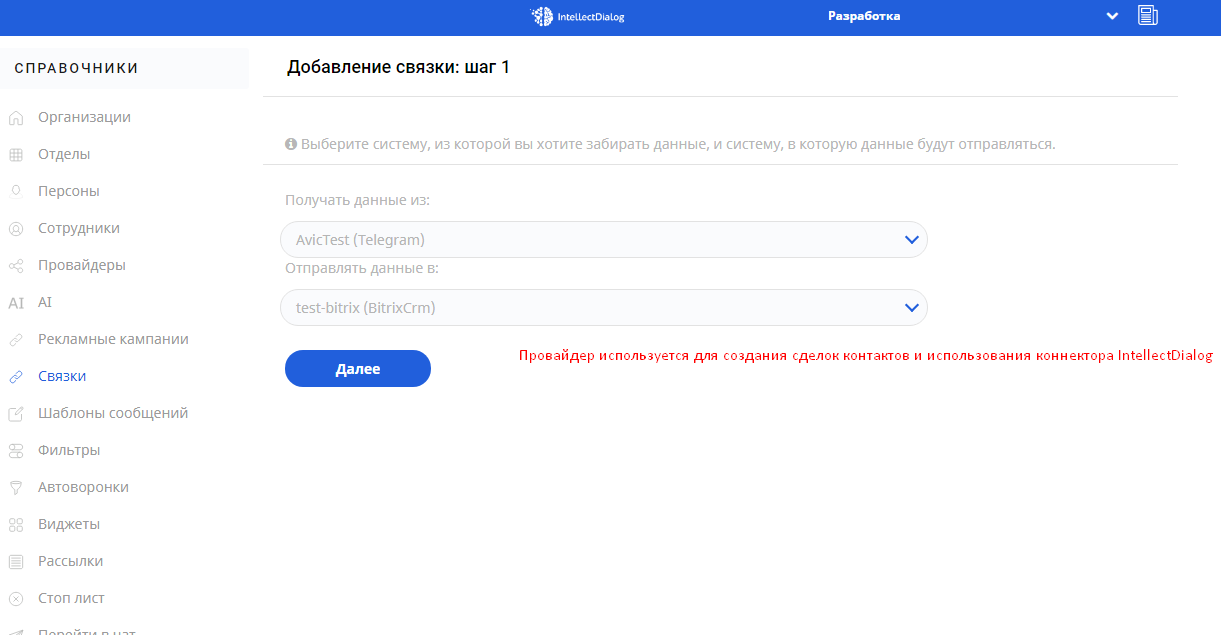Click the red provider warning text
This screenshot has width=1221, height=635.
pyautogui.click(x=866, y=355)
